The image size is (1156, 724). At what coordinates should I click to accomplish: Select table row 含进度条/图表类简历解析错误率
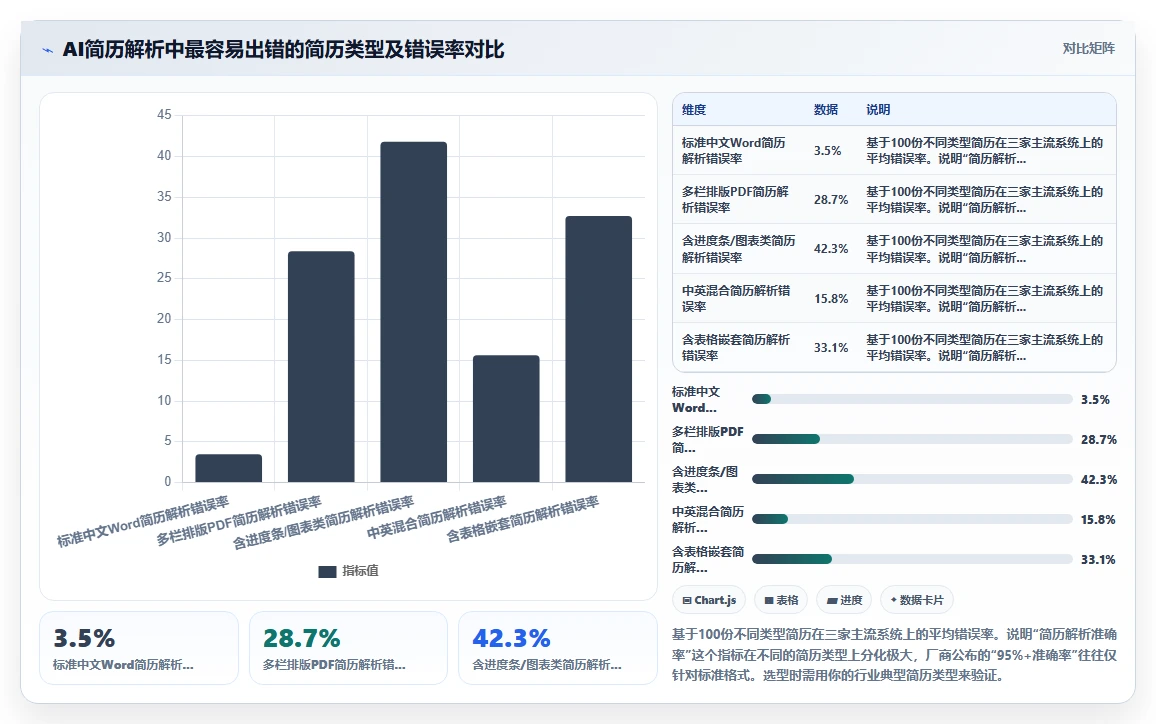(894, 249)
